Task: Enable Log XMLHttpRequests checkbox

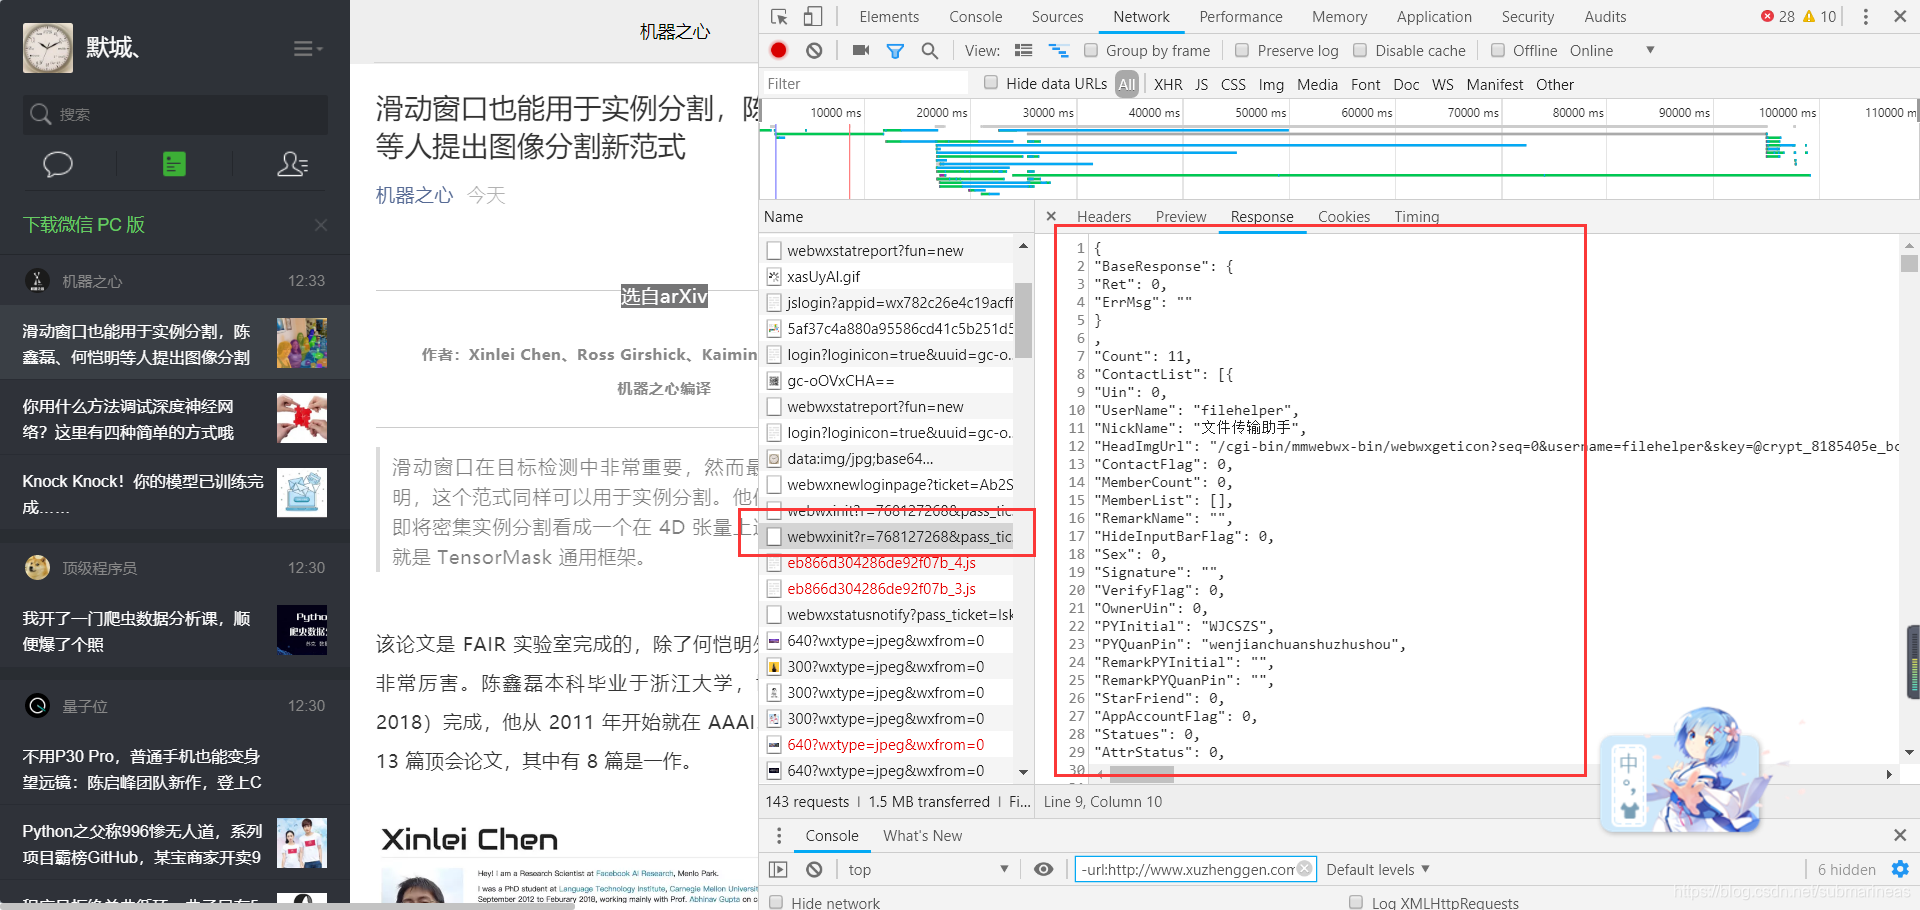Action: tap(1356, 902)
